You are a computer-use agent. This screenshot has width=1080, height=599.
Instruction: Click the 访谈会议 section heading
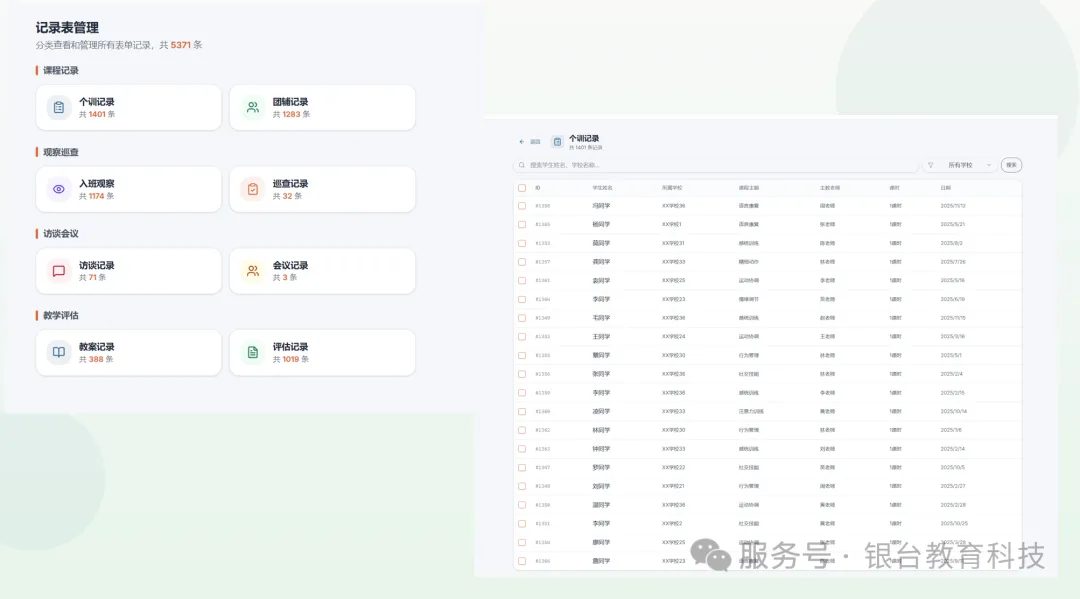61,233
